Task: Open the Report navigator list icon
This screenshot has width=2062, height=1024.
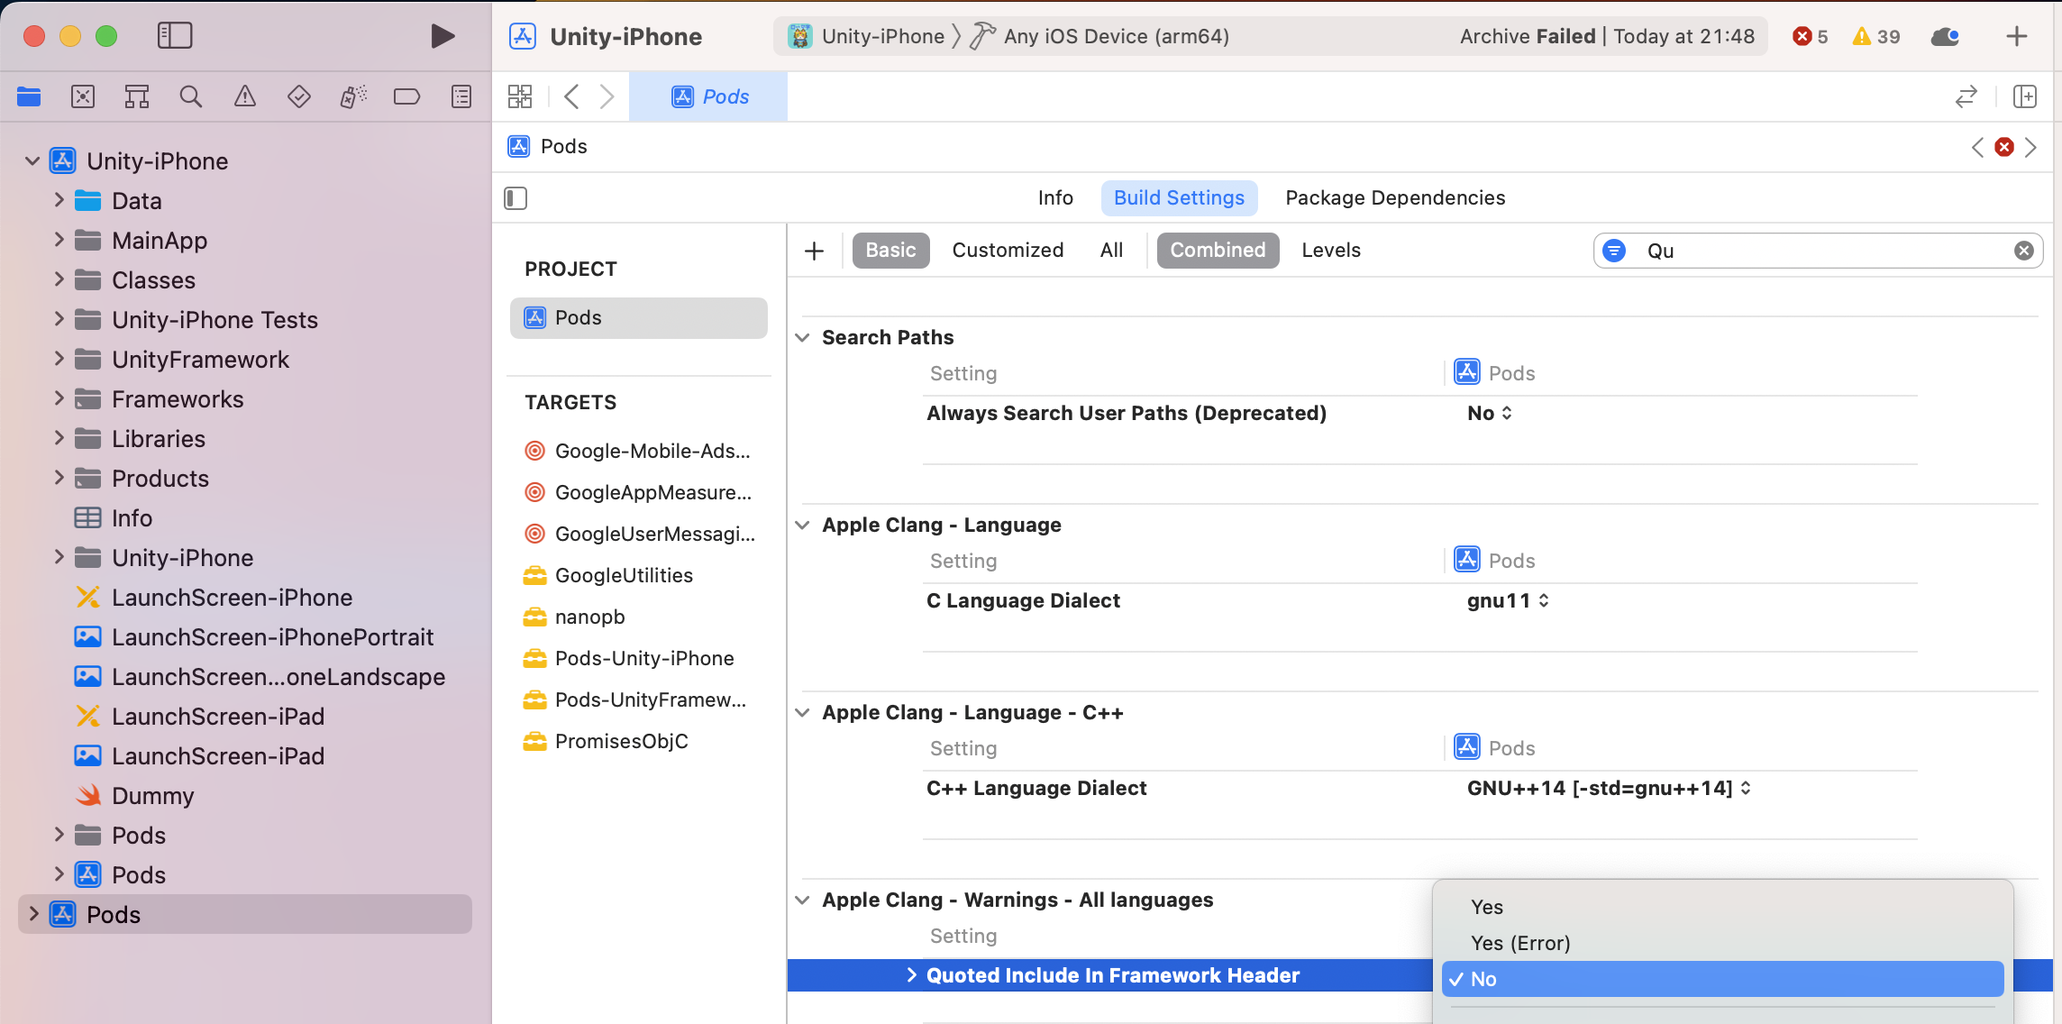Action: [x=460, y=96]
